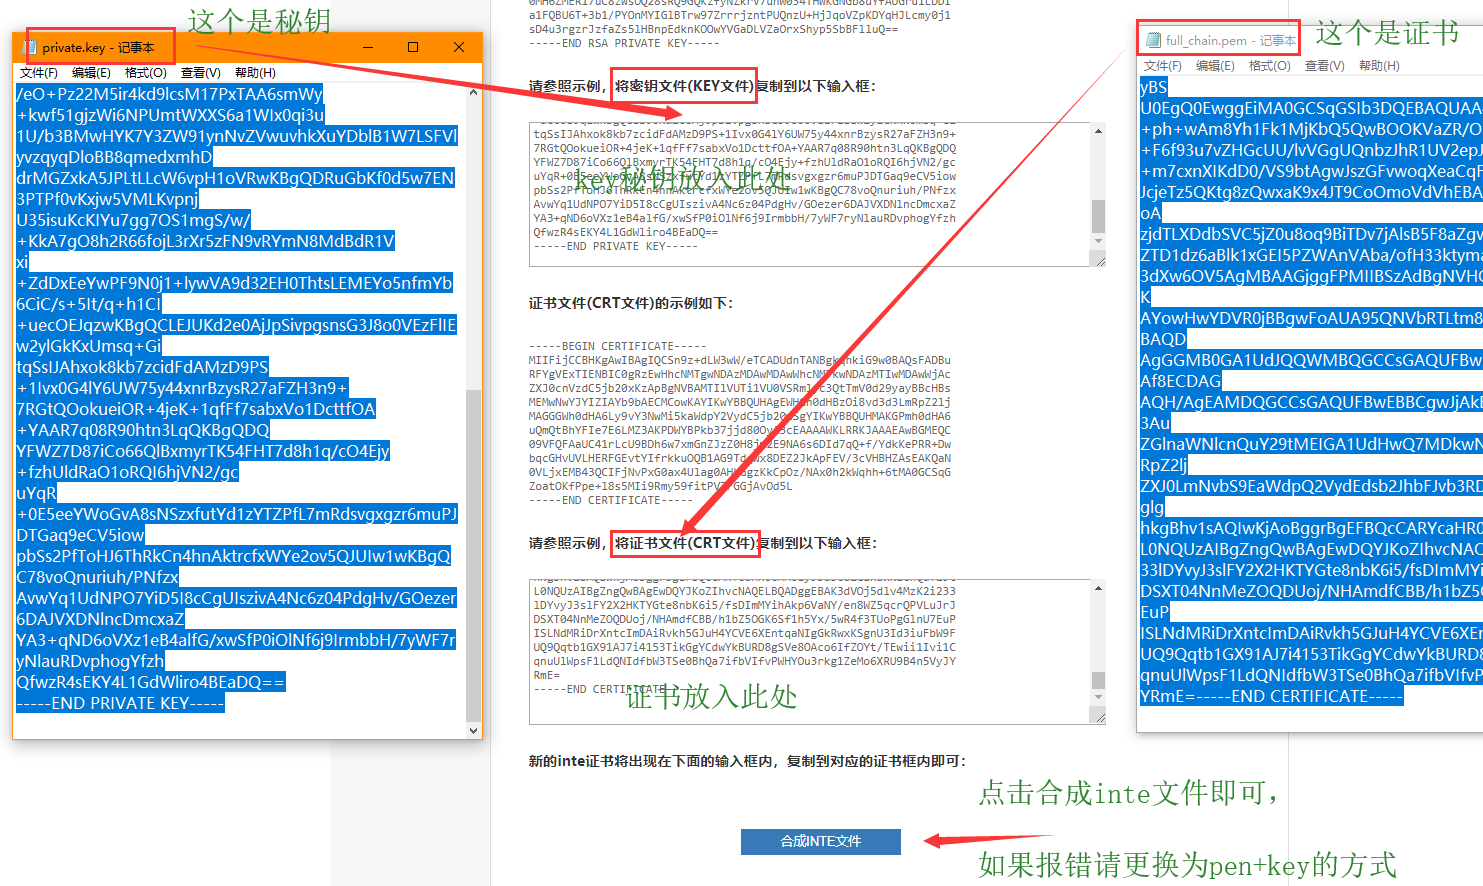Click scroll-up arrow of CRT input box
Image resolution: width=1483 pixels, height=886 pixels.
pos(1098,587)
